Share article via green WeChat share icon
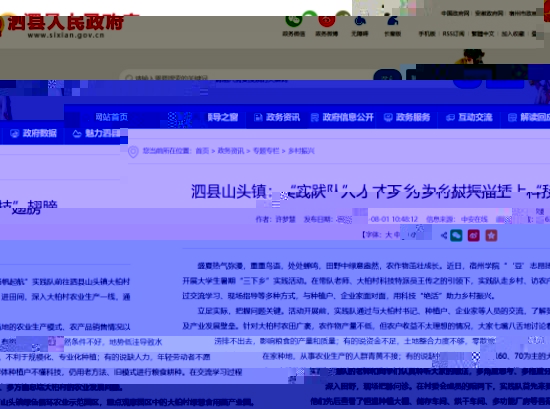The height and width of the screenshot is (409, 550). tap(456, 235)
